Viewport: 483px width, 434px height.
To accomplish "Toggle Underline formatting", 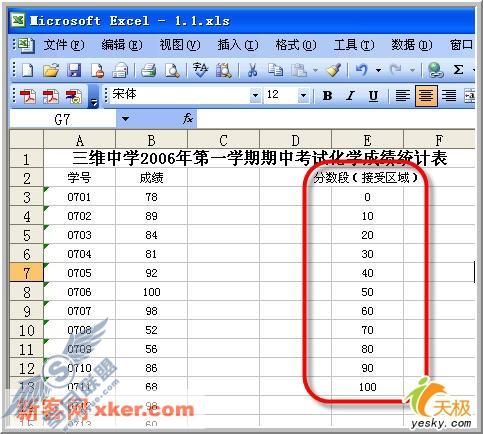I will 373,96.
